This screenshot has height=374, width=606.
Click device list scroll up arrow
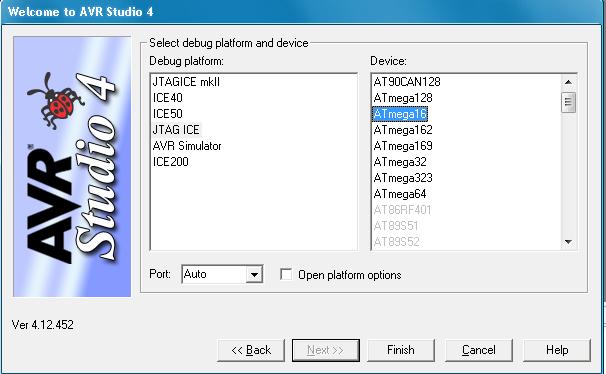(568, 82)
